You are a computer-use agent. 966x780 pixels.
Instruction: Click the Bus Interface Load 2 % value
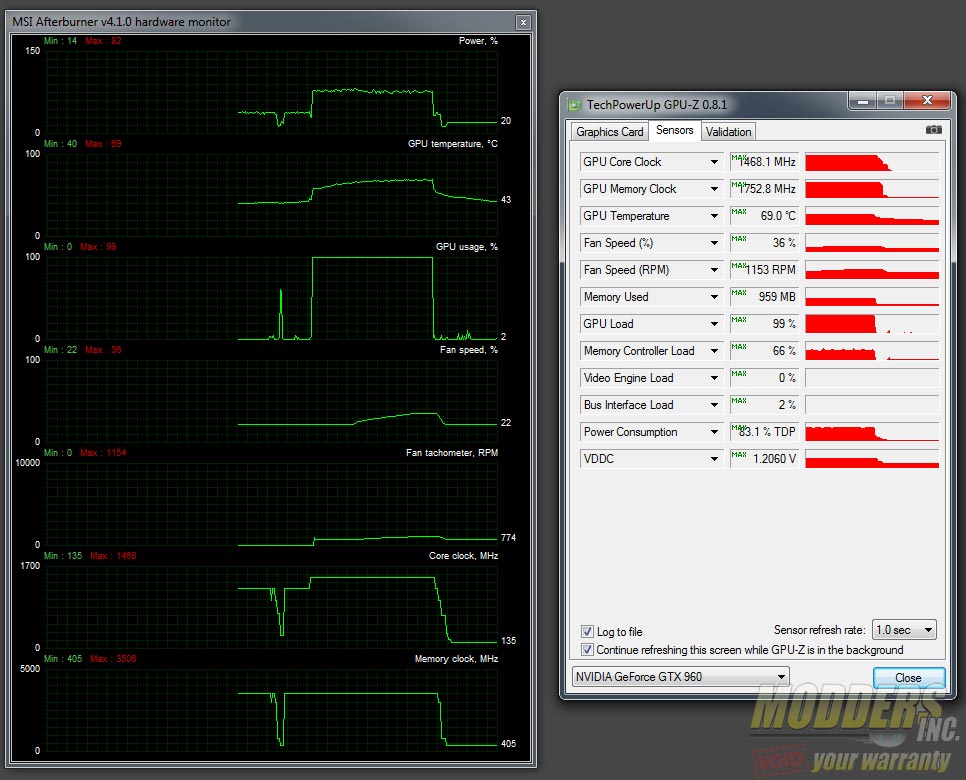tap(765, 405)
